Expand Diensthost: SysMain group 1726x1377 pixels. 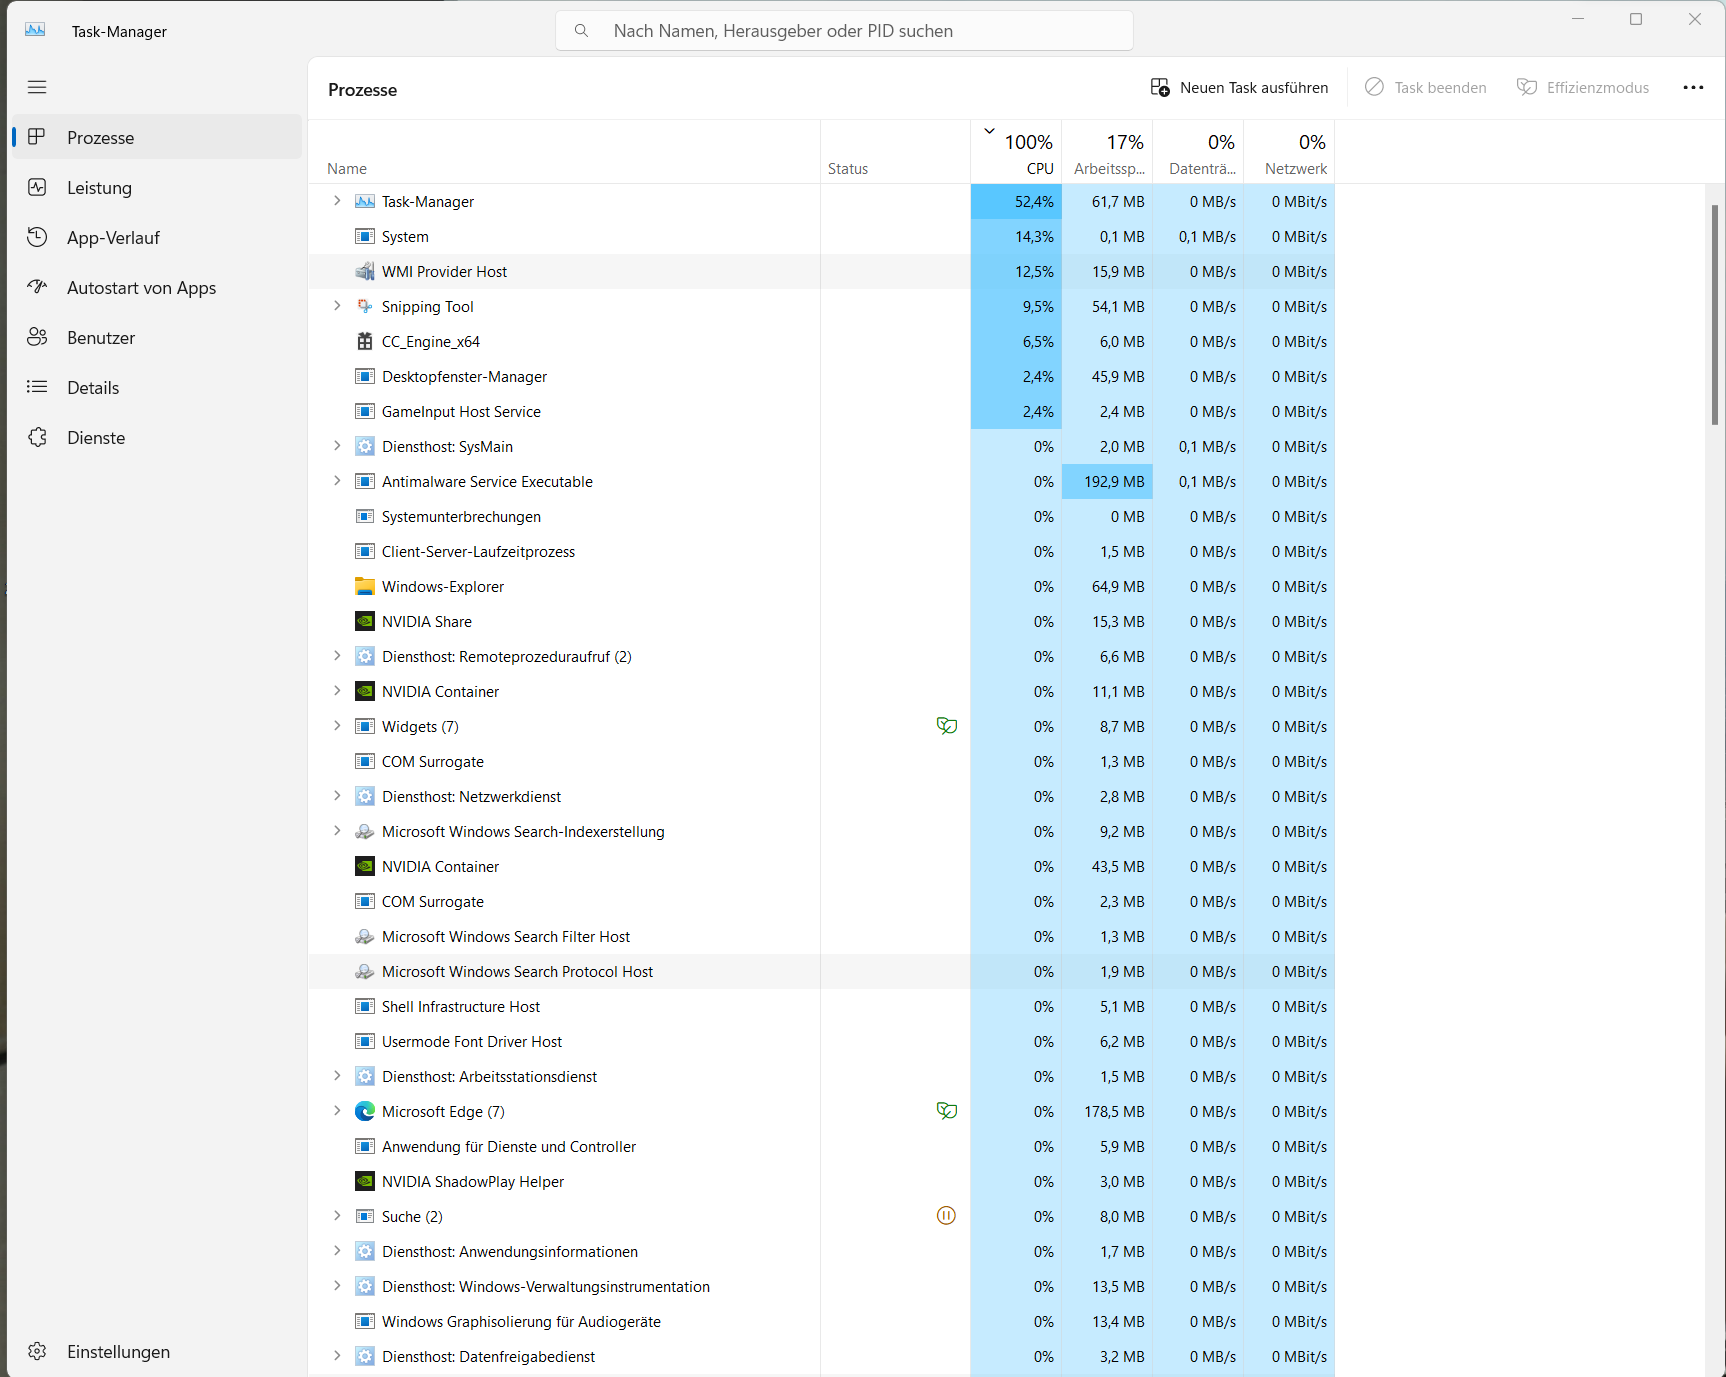tap(337, 446)
